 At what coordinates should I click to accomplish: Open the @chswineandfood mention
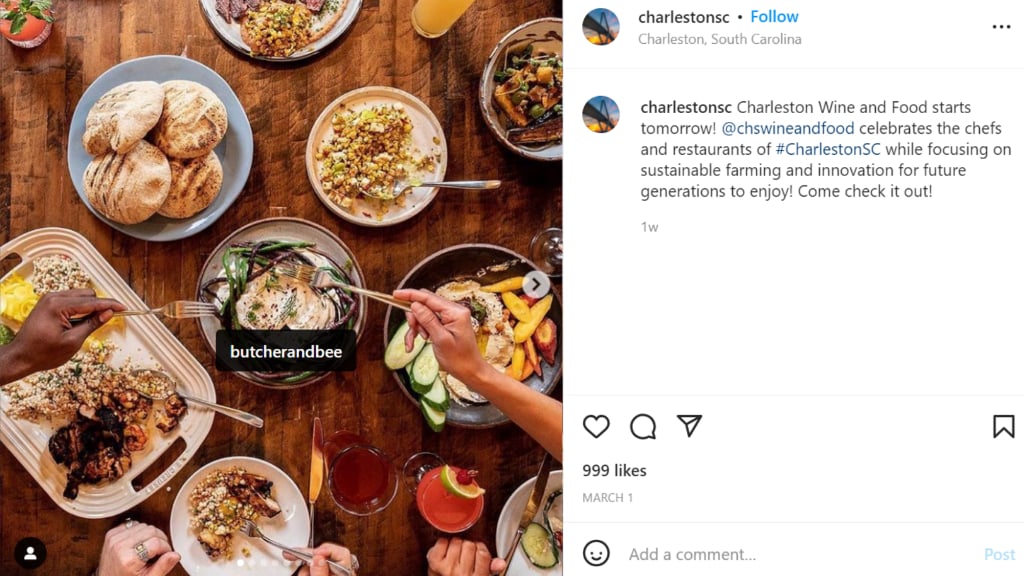[x=788, y=128]
